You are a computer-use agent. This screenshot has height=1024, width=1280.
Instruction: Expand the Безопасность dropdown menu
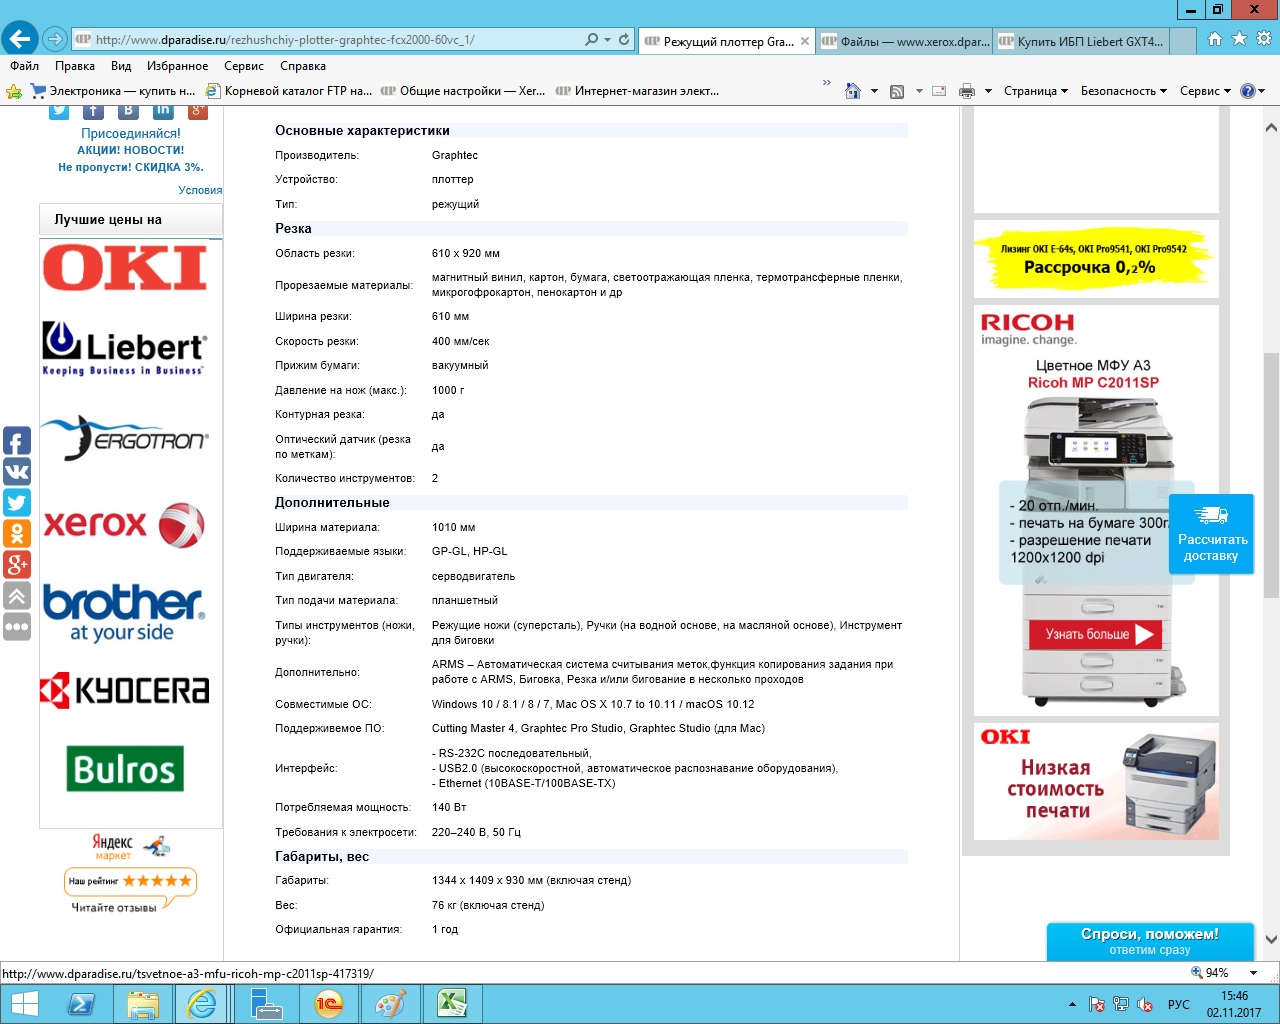tap(1123, 91)
